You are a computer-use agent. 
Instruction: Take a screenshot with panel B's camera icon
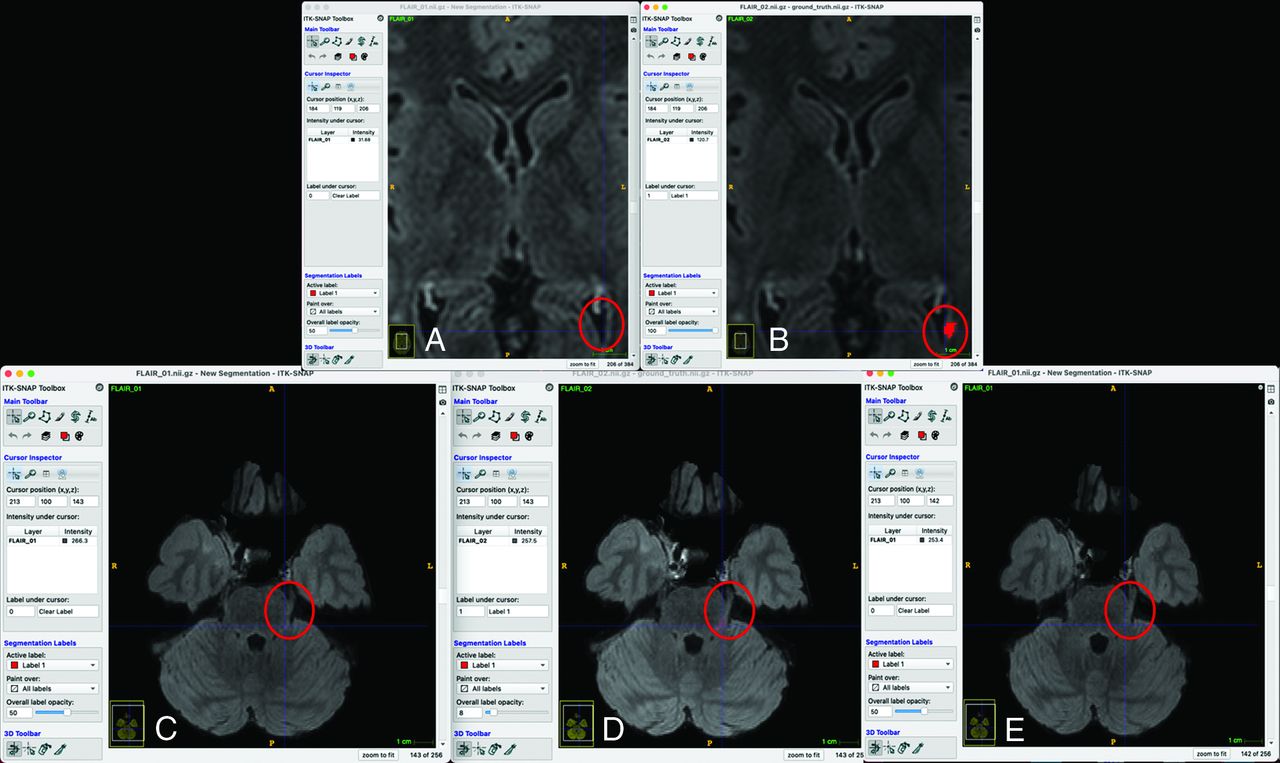(976, 31)
